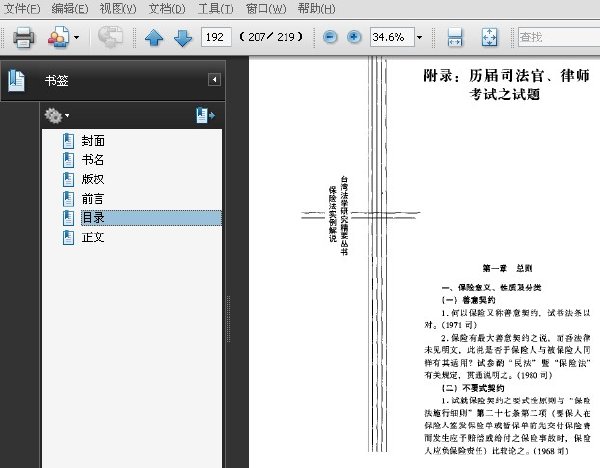The image size is (600, 468).
Task: Open the 工具(T) menu
Action: tap(215, 8)
